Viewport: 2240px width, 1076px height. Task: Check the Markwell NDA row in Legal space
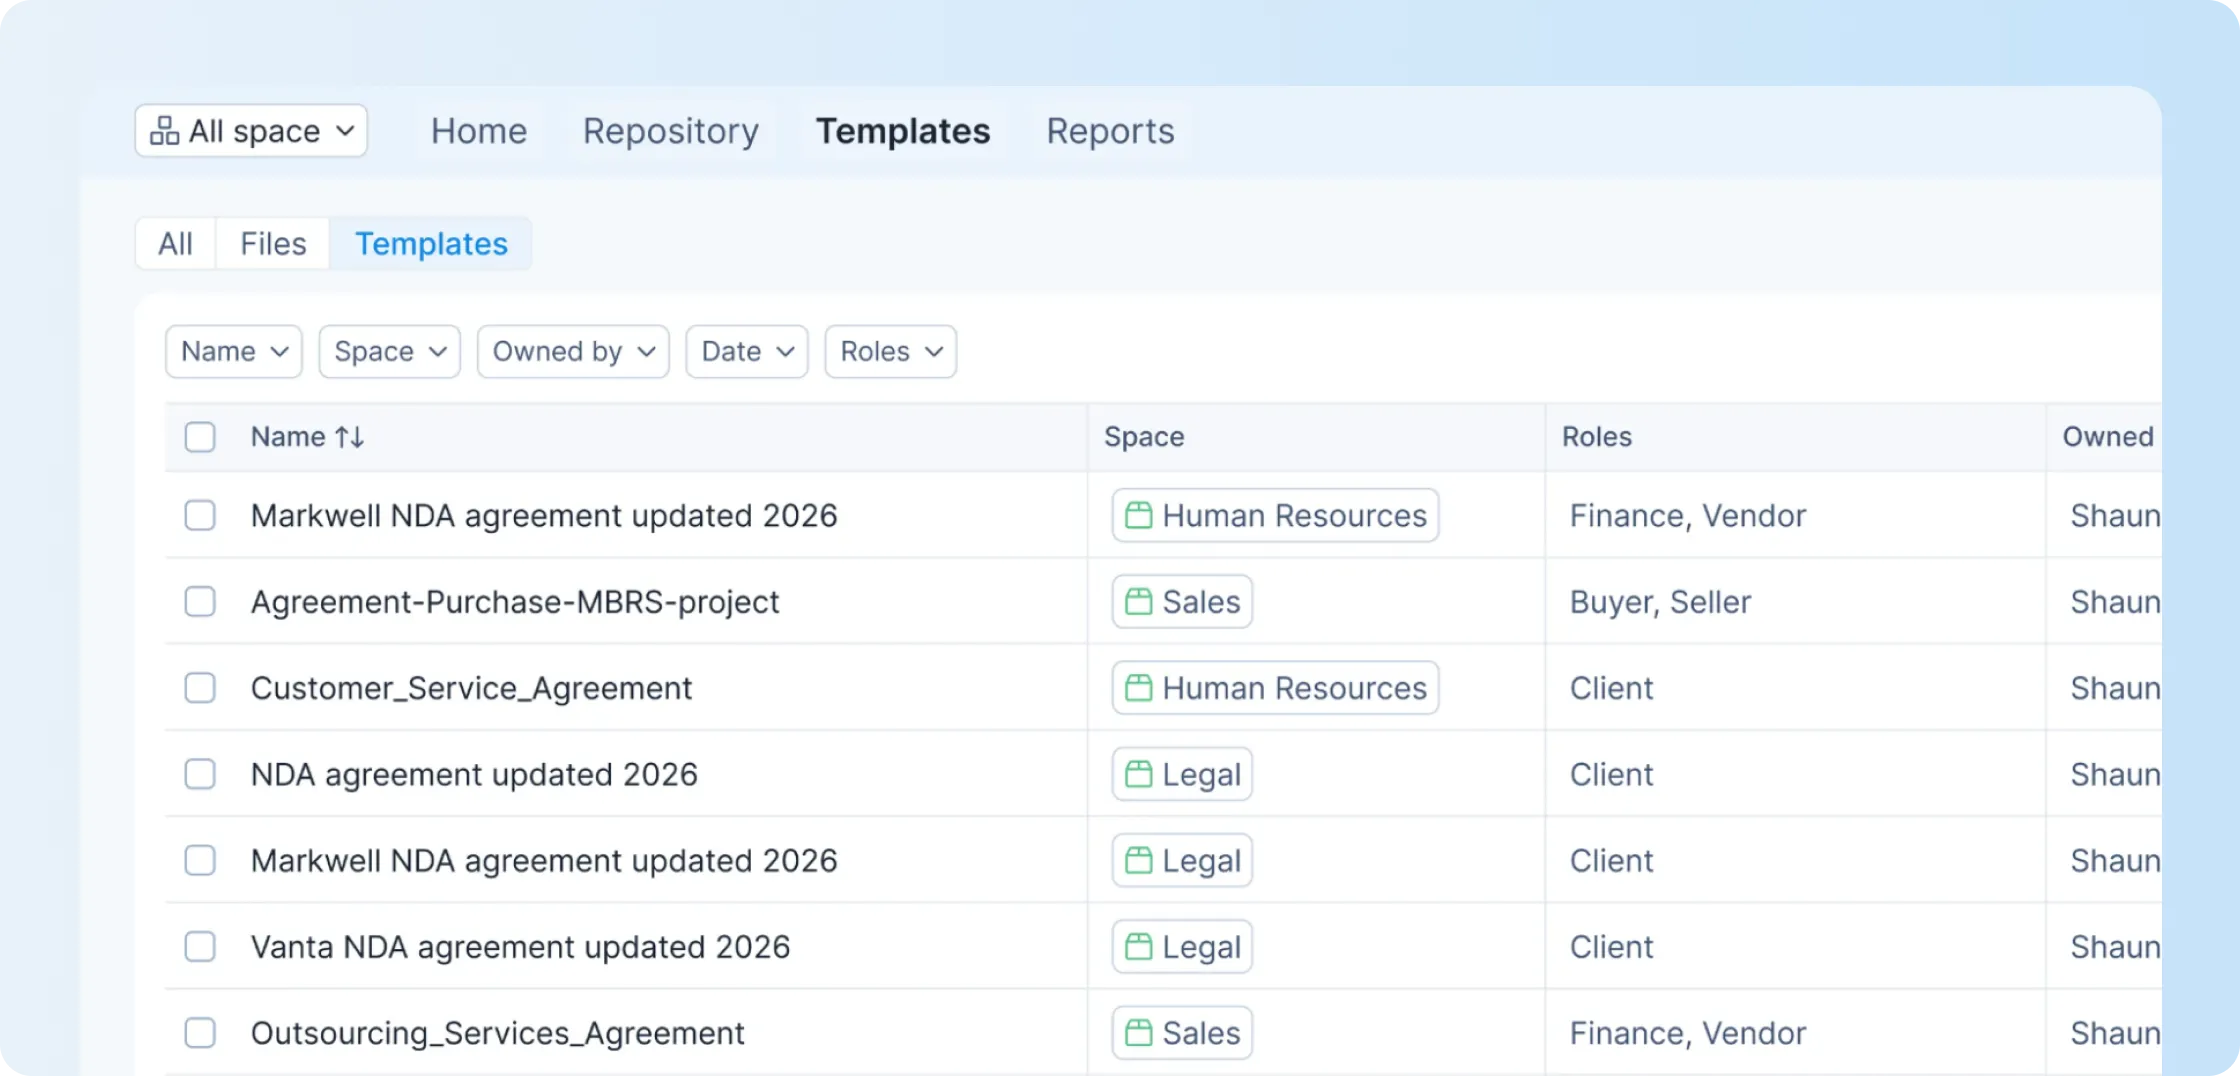[200, 860]
